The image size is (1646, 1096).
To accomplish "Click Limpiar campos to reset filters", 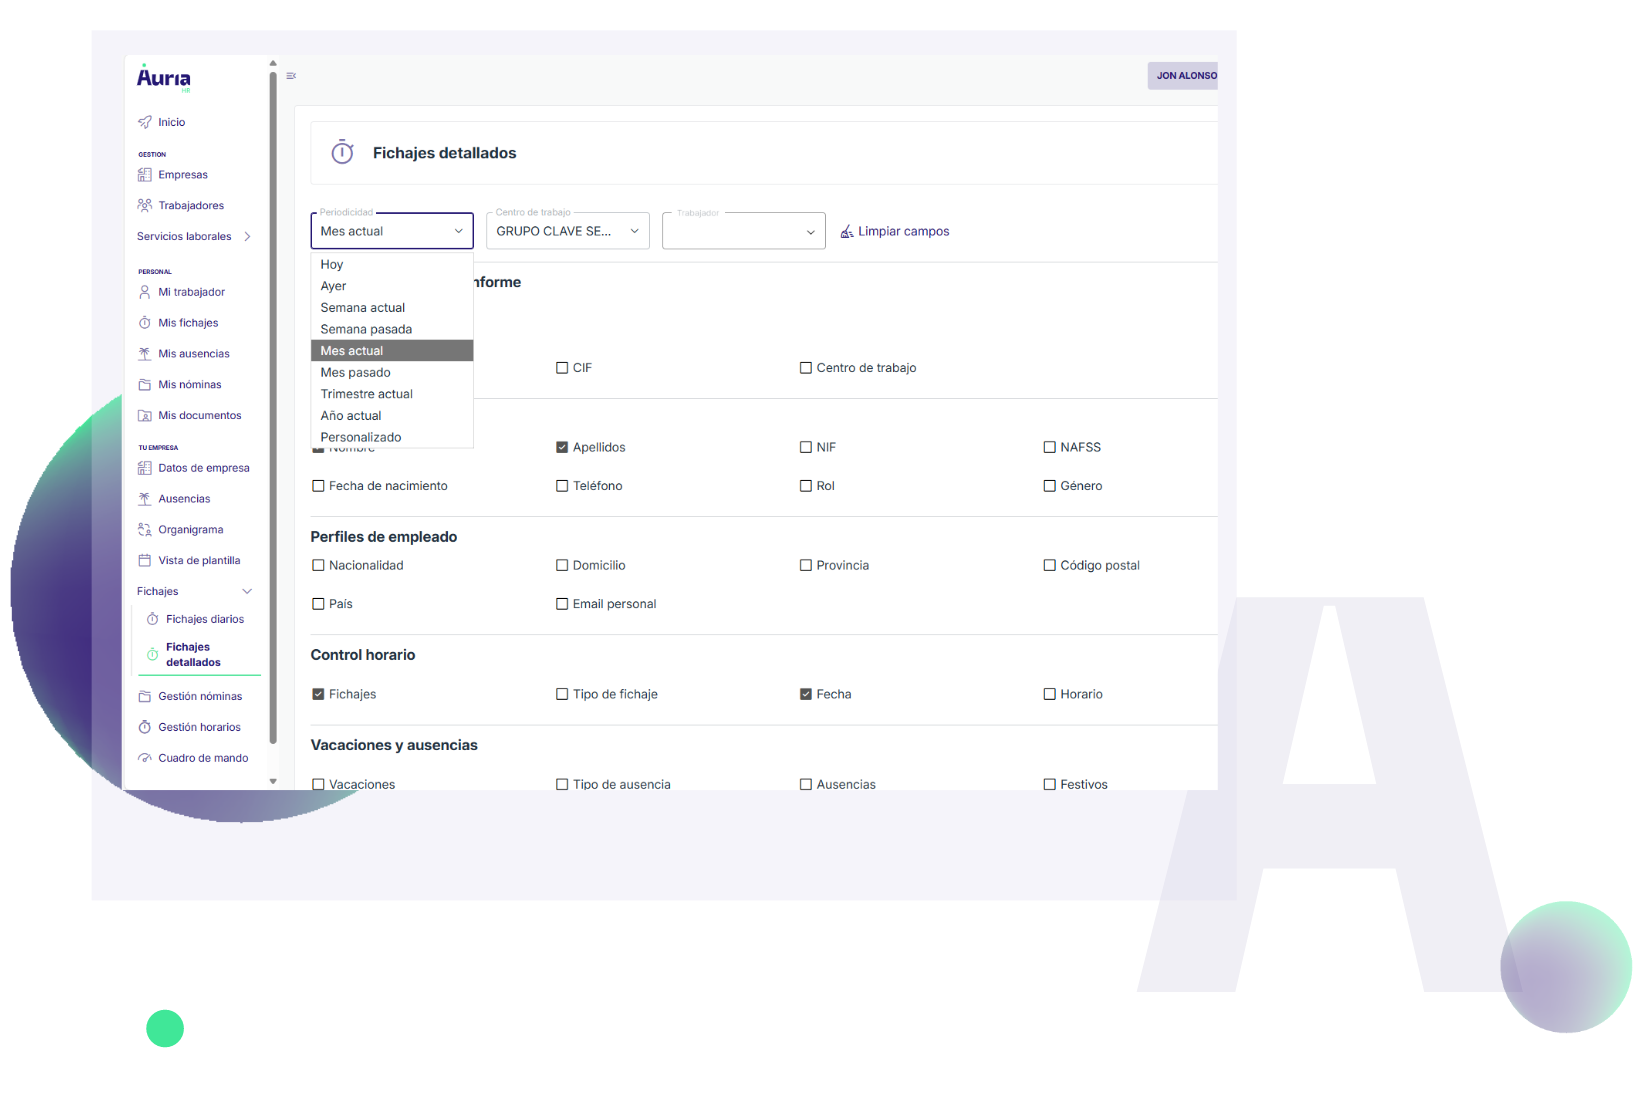I will click(895, 231).
